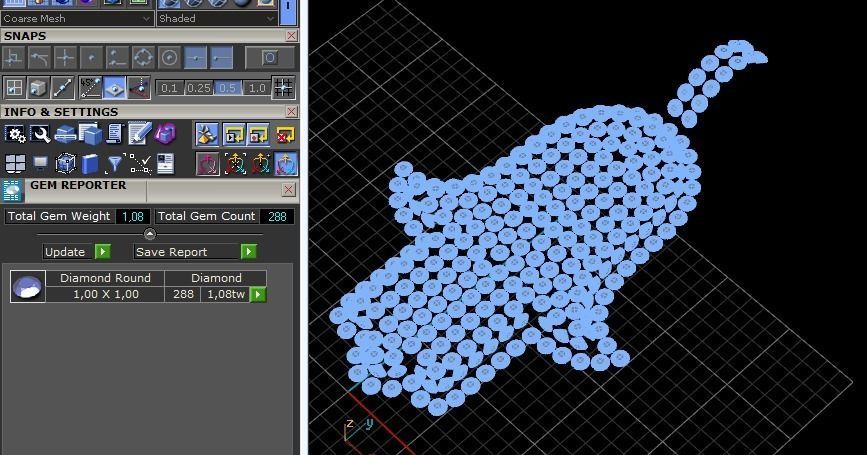Image resolution: width=867 pixels, height=455 pixels.
Task: Click the wireframe bounding cube icon
Action: (65, 164)
